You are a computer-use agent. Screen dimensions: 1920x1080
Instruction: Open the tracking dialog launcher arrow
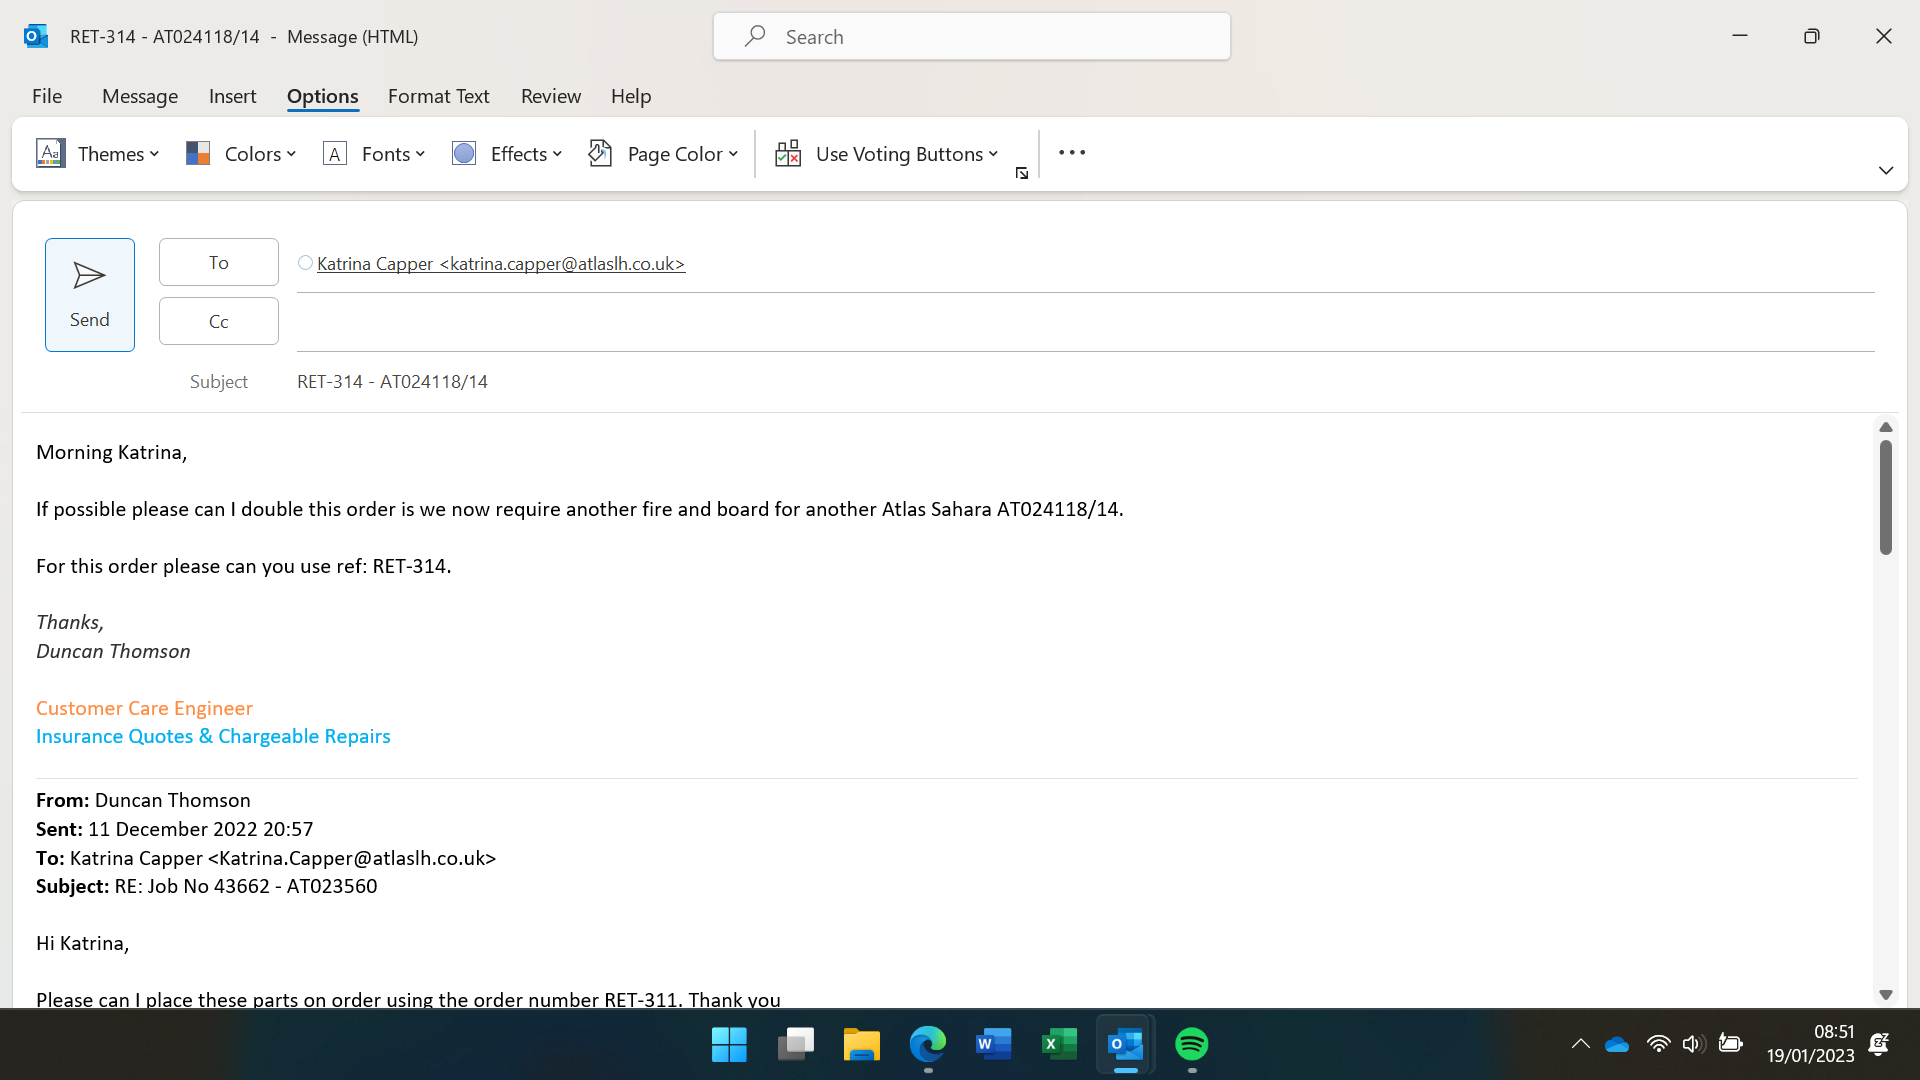point(1022,174)
